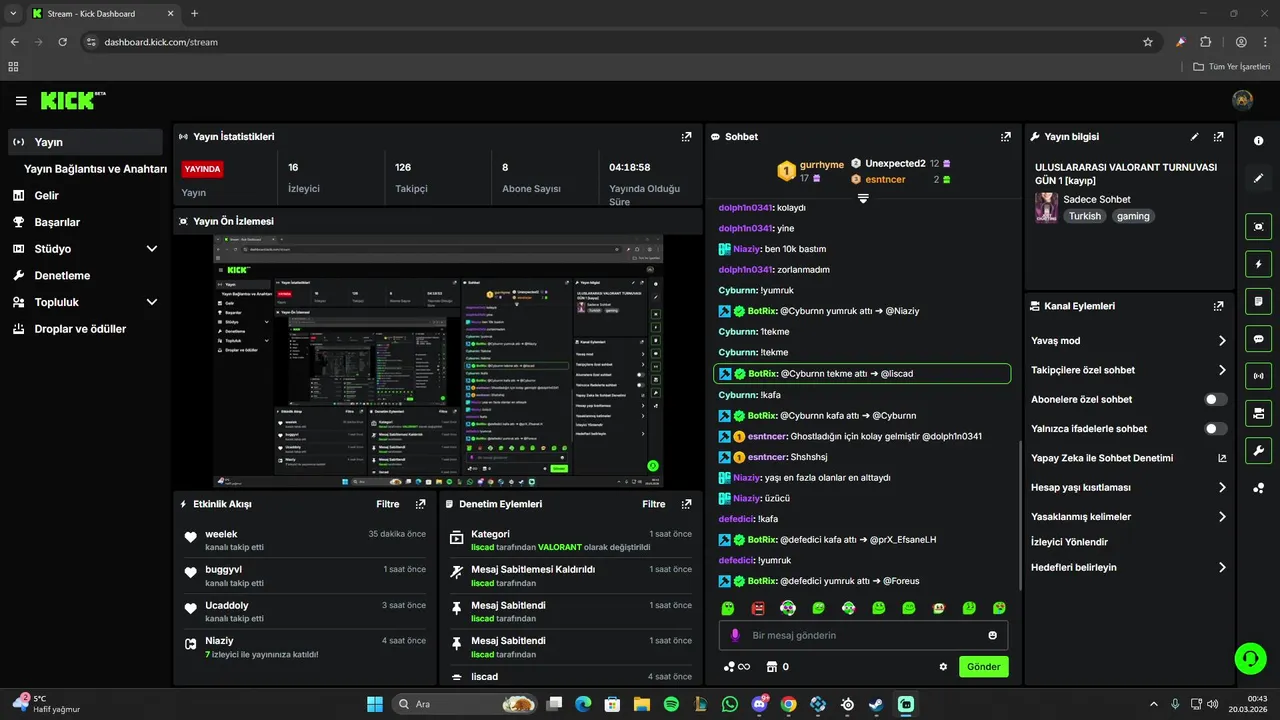1280x720 pixels.
Task: Expand the Stüdyo sidebar section
Action: [x=152, y=249]
